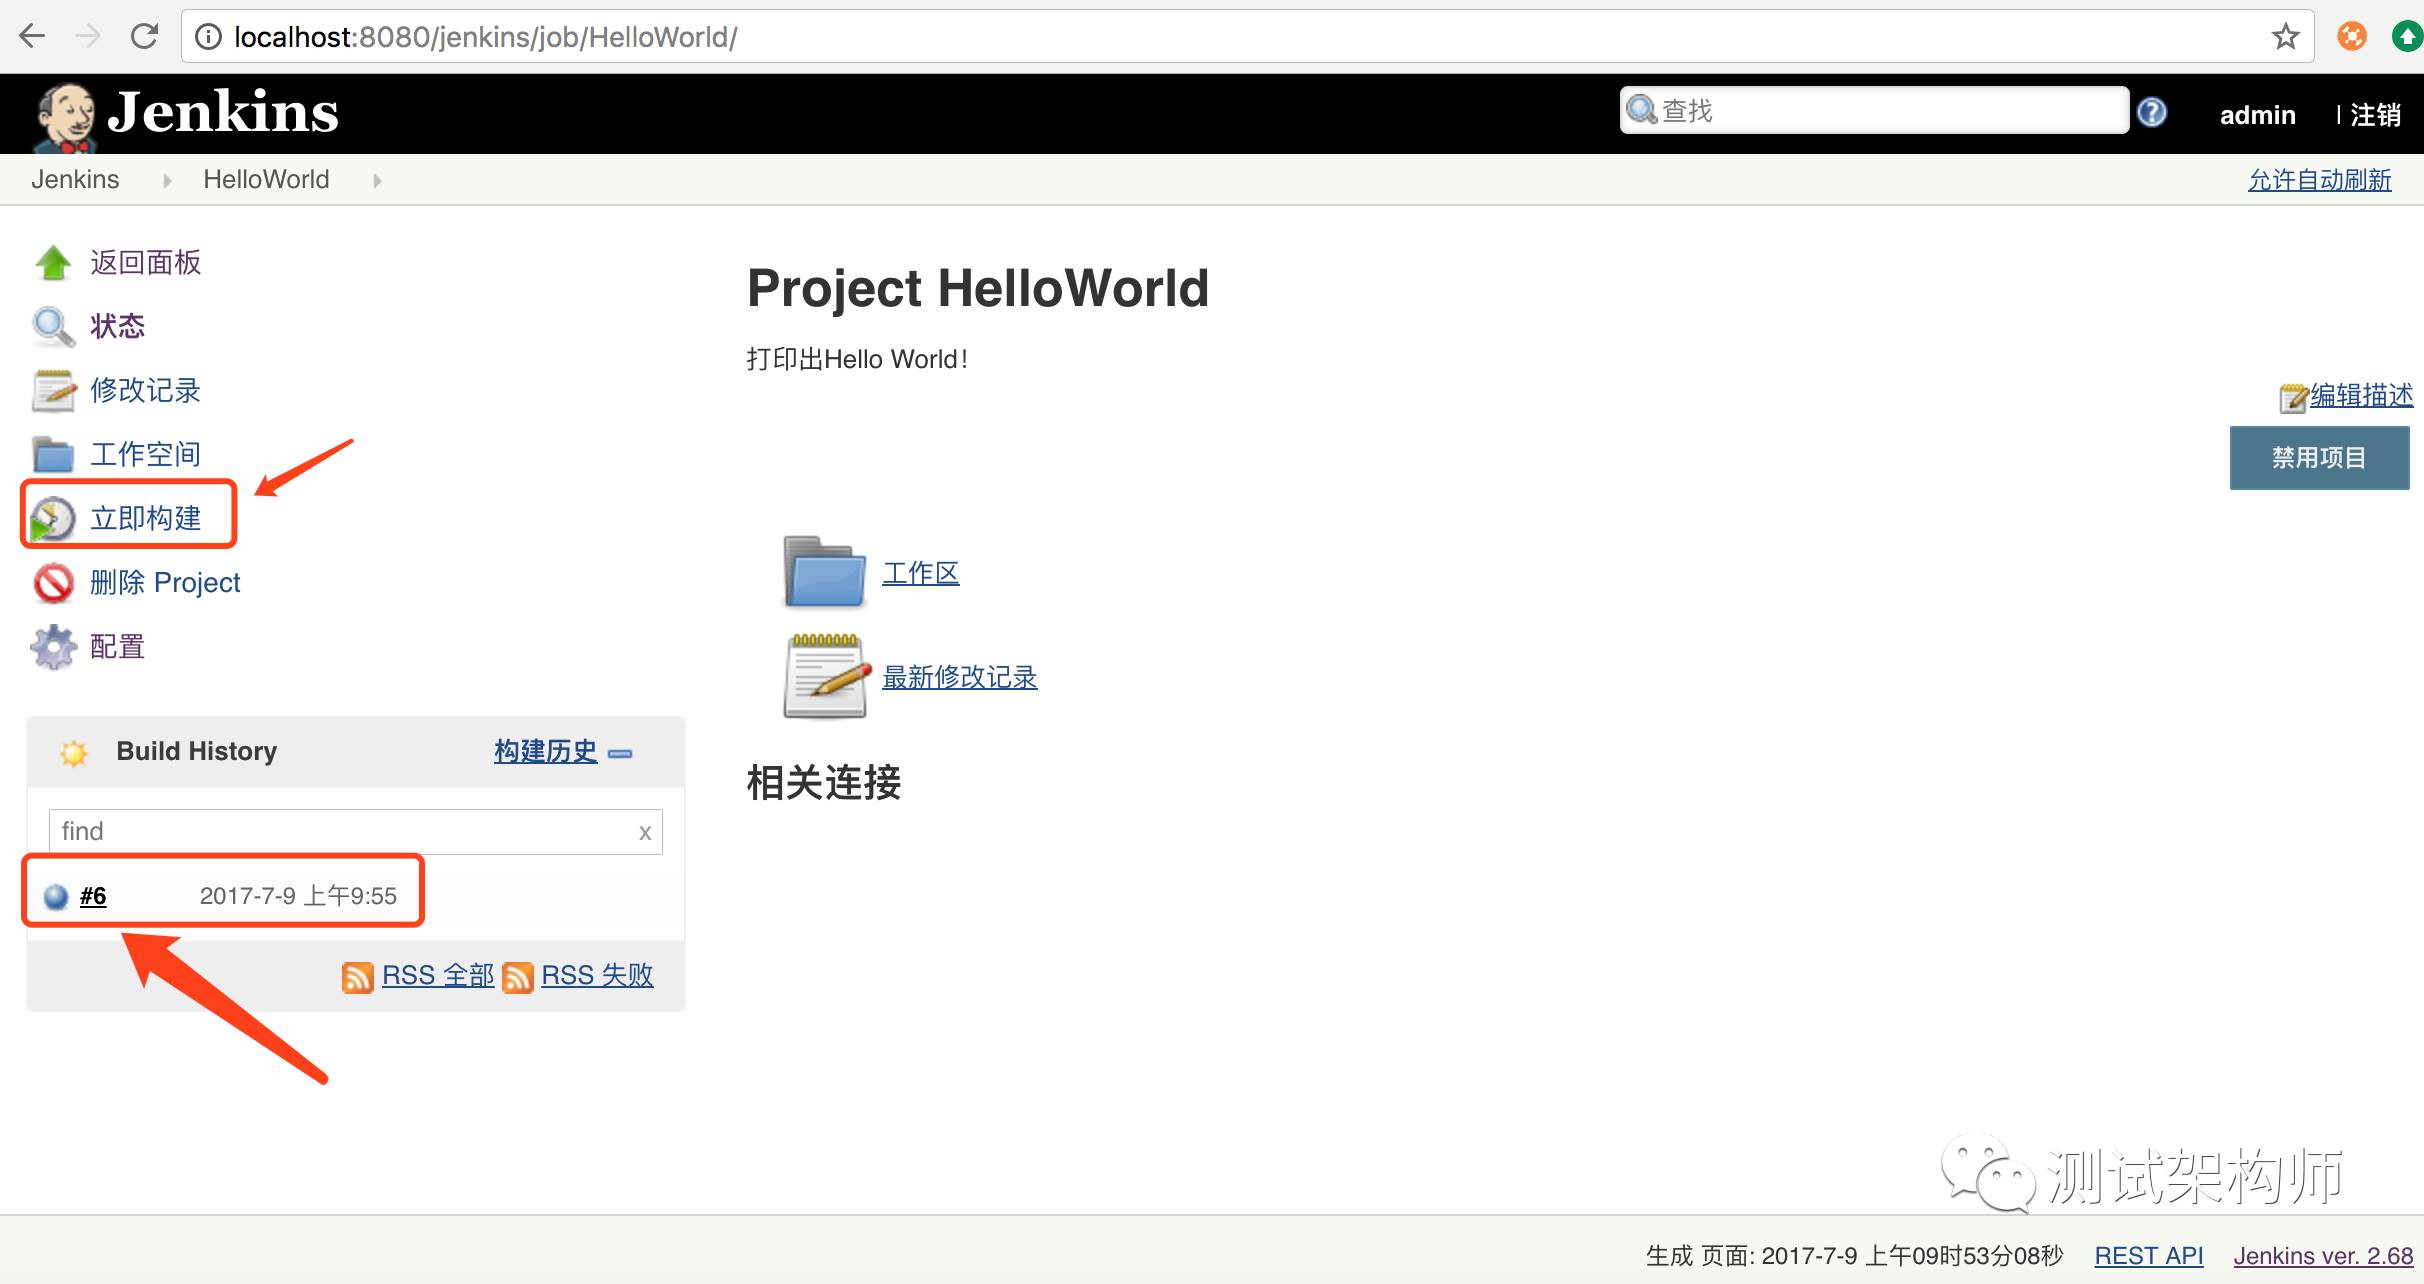
Task: Click the Jenkins butler logo
Action: 66,117
